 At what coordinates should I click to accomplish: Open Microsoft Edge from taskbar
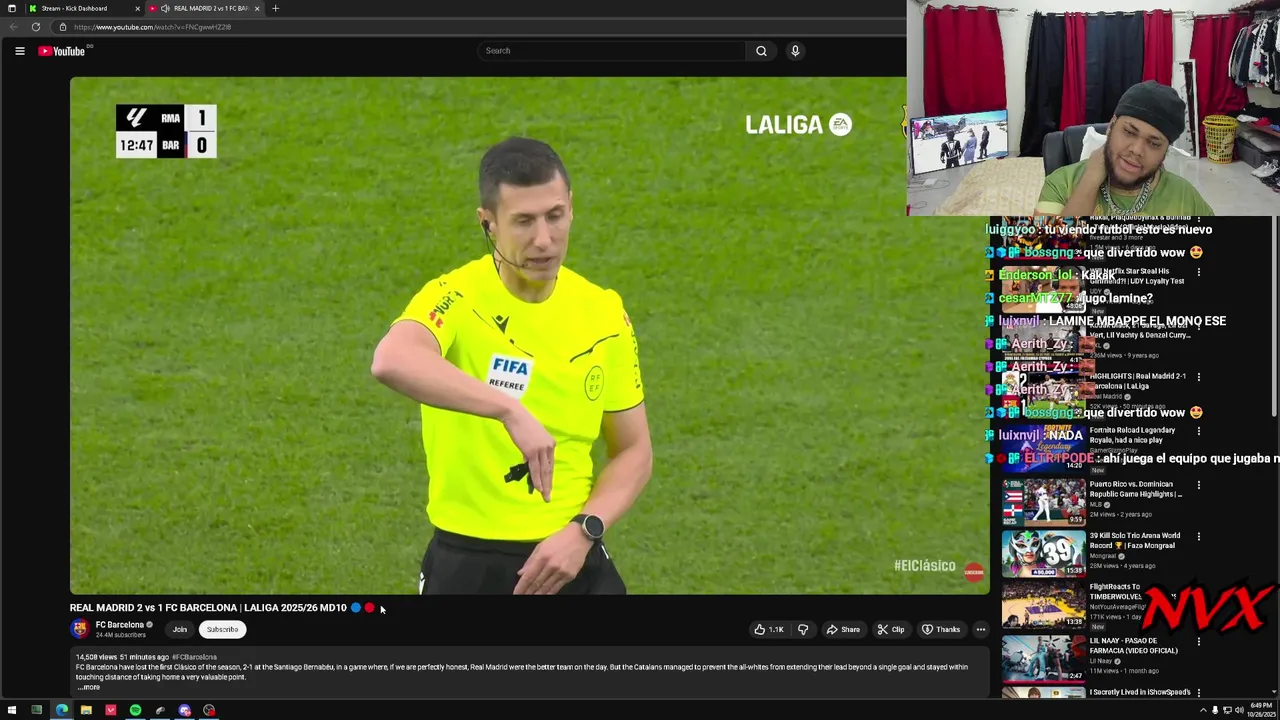pyautogui.click(x=61, y=710)
